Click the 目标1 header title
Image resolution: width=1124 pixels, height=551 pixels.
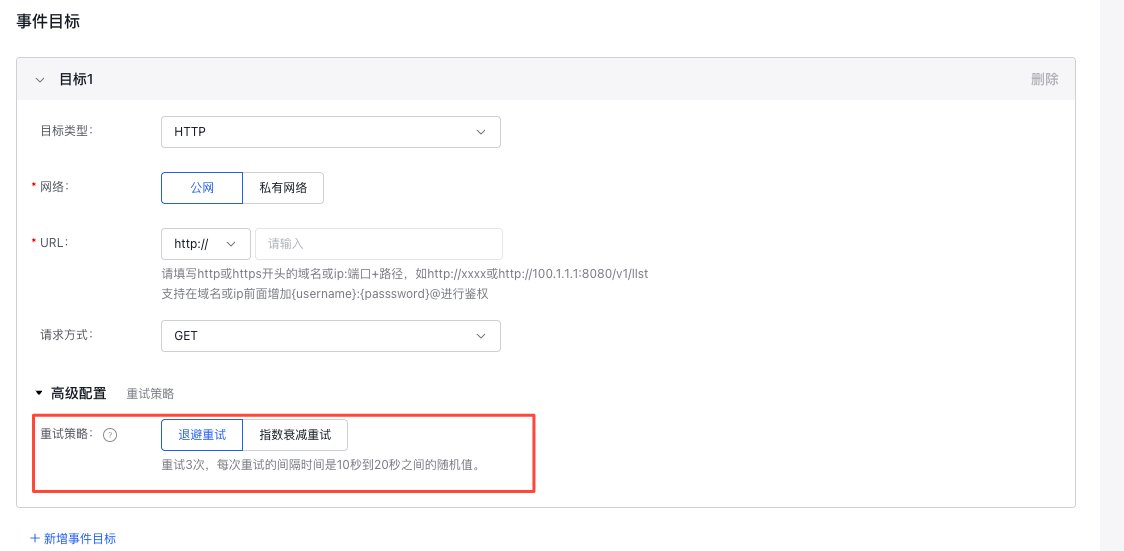(77, 79)
